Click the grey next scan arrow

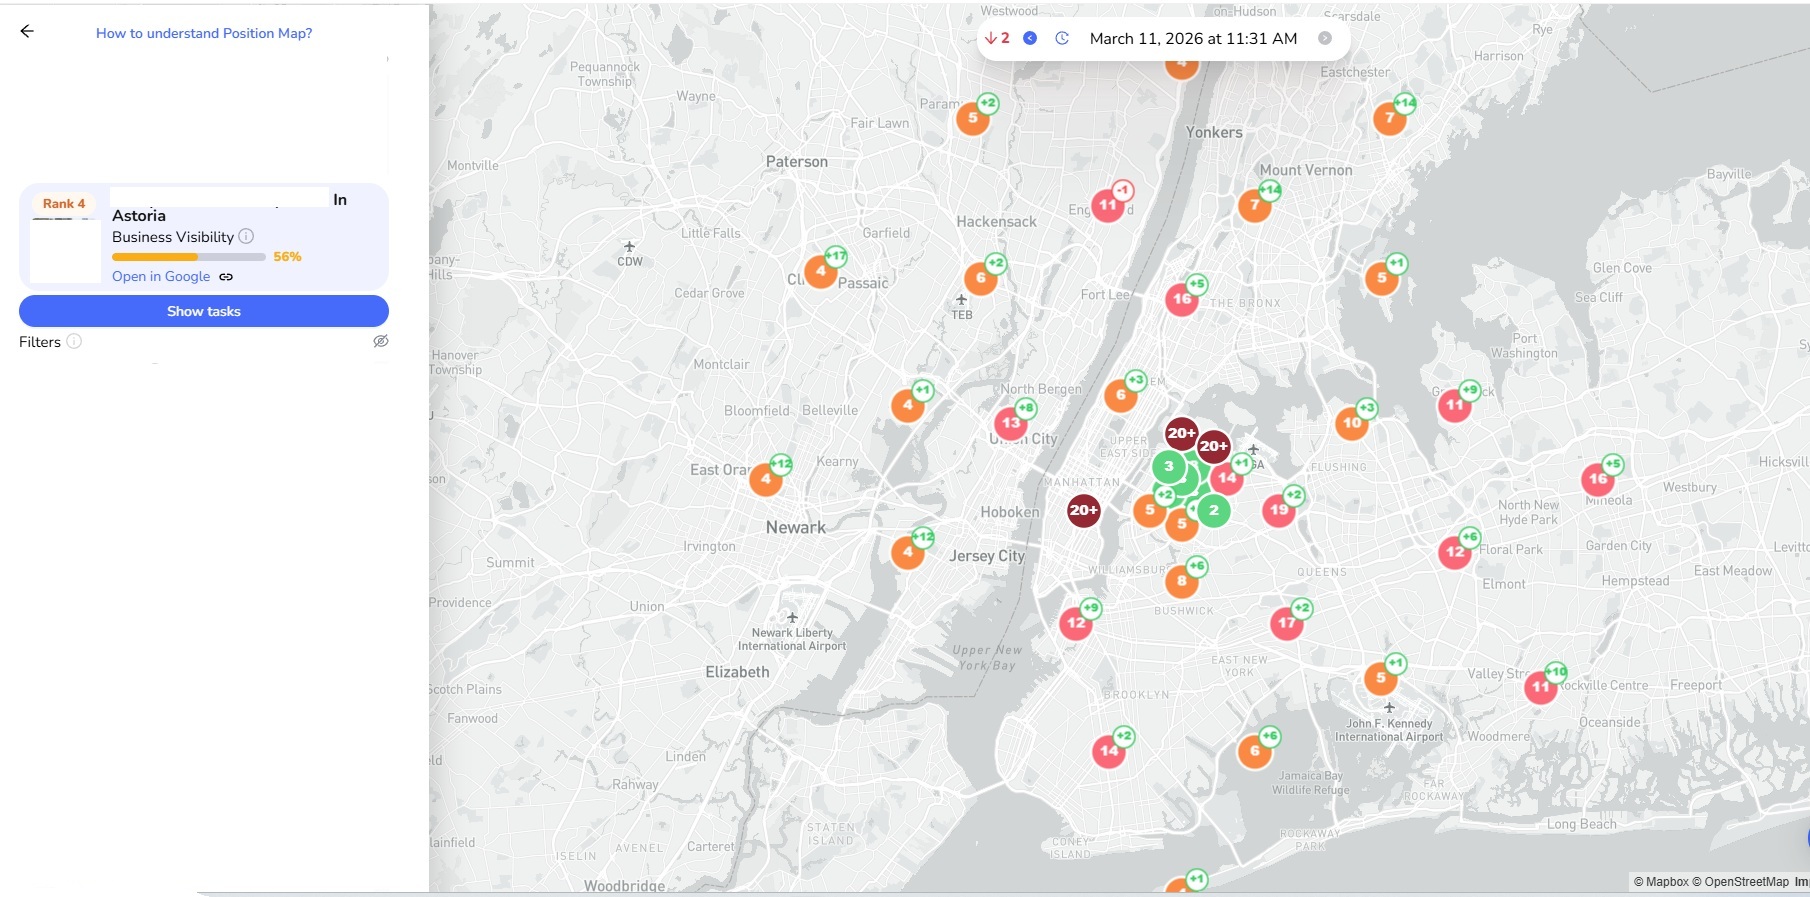click(x=1325, y=39)
